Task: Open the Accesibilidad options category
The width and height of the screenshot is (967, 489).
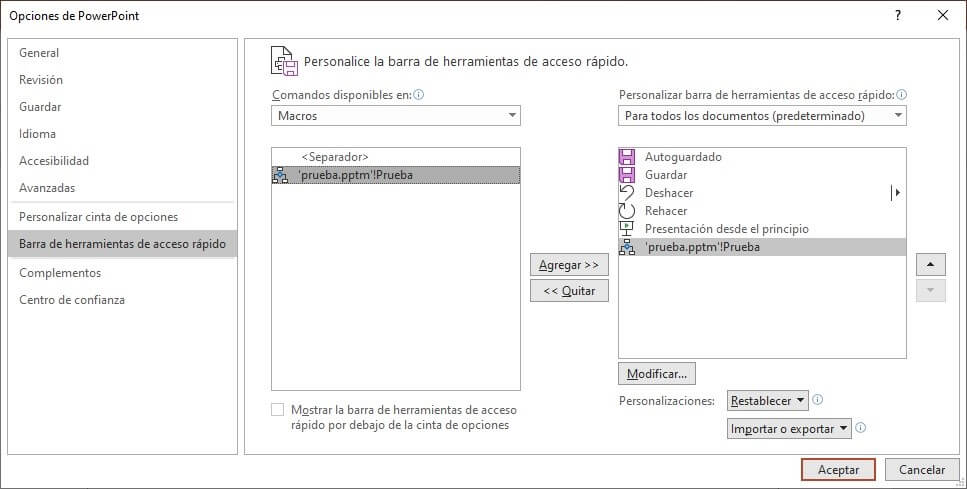Action: point(122,161)
